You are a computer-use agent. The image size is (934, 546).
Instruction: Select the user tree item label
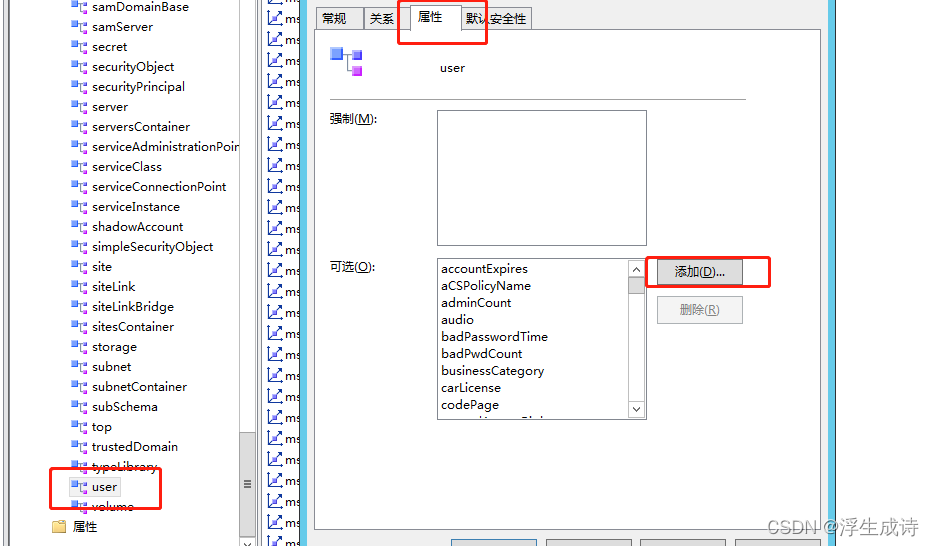104,487
